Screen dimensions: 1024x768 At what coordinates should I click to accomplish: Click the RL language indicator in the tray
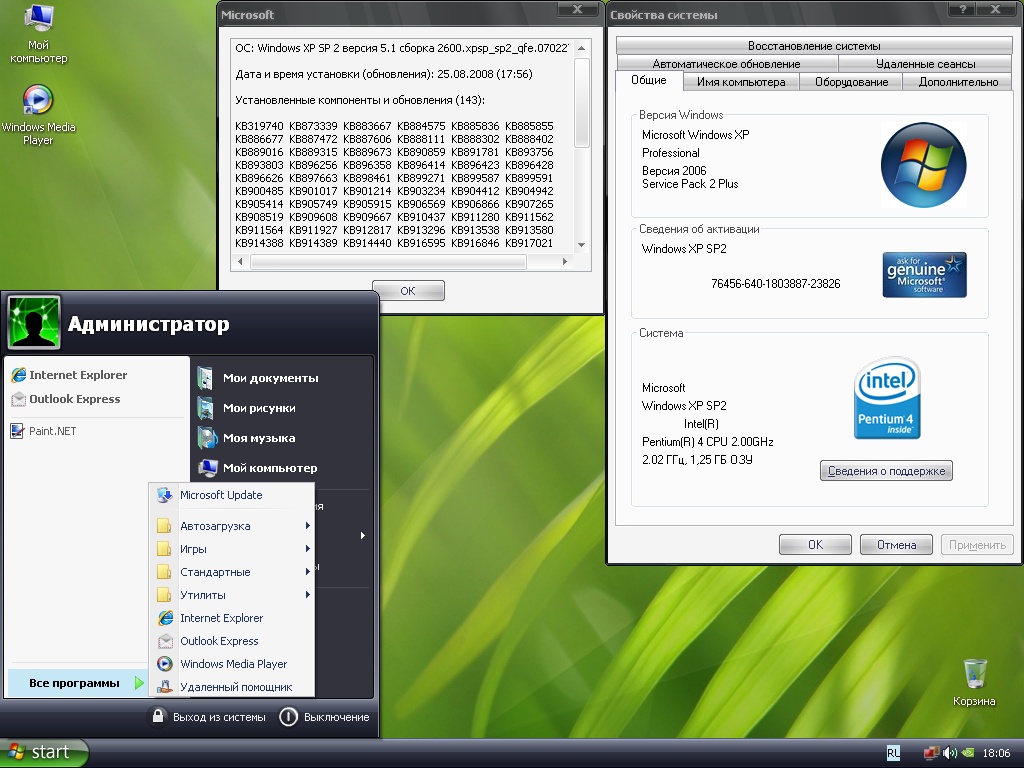[893, 753]
